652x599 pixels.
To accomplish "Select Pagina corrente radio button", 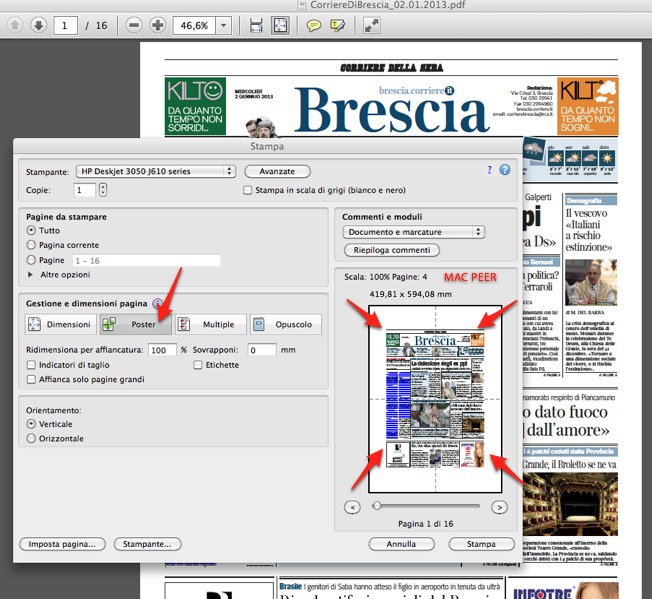I will (x=31, y=245).
